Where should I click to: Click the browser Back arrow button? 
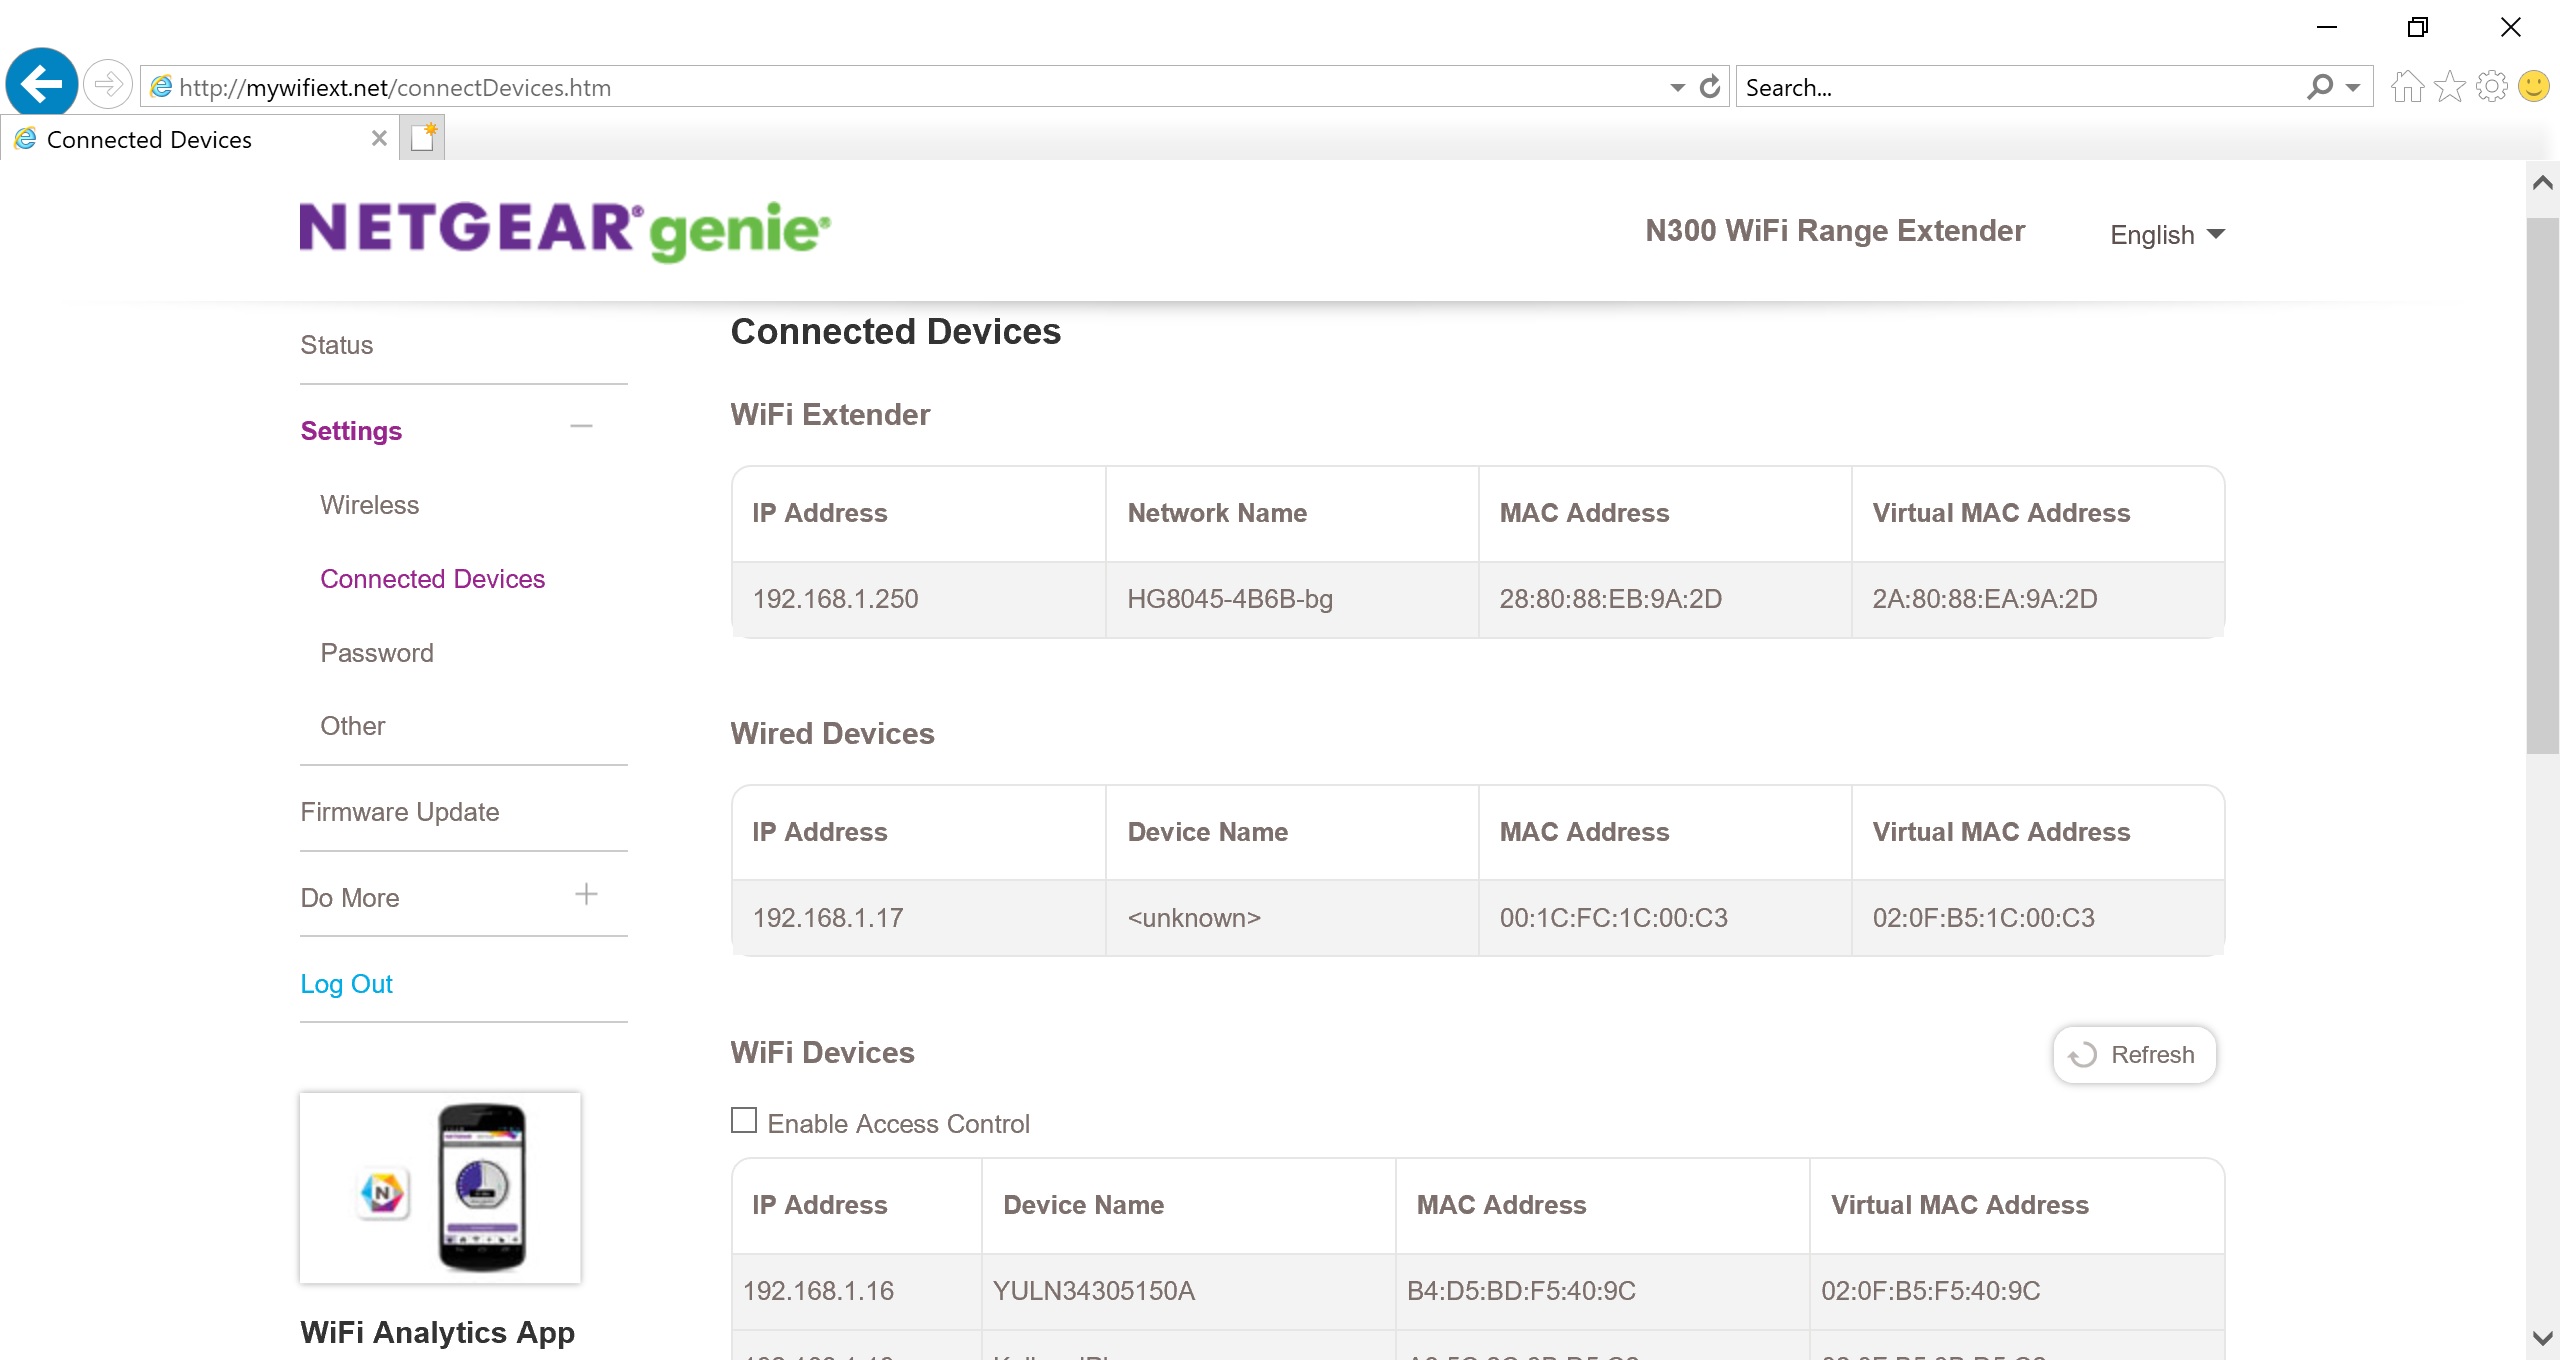pos(42,84)
